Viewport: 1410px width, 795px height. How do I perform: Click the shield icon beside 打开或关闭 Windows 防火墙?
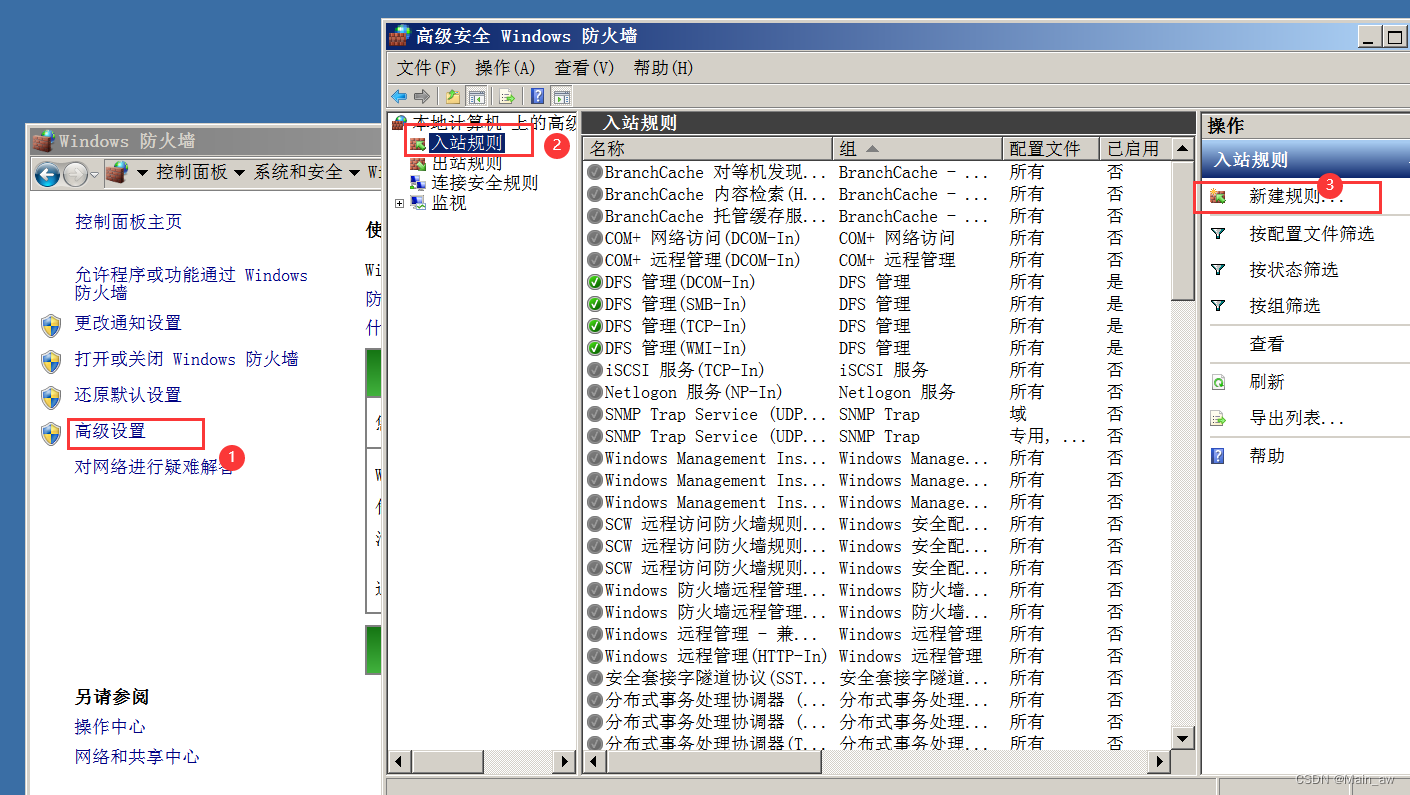coord(51,362)
